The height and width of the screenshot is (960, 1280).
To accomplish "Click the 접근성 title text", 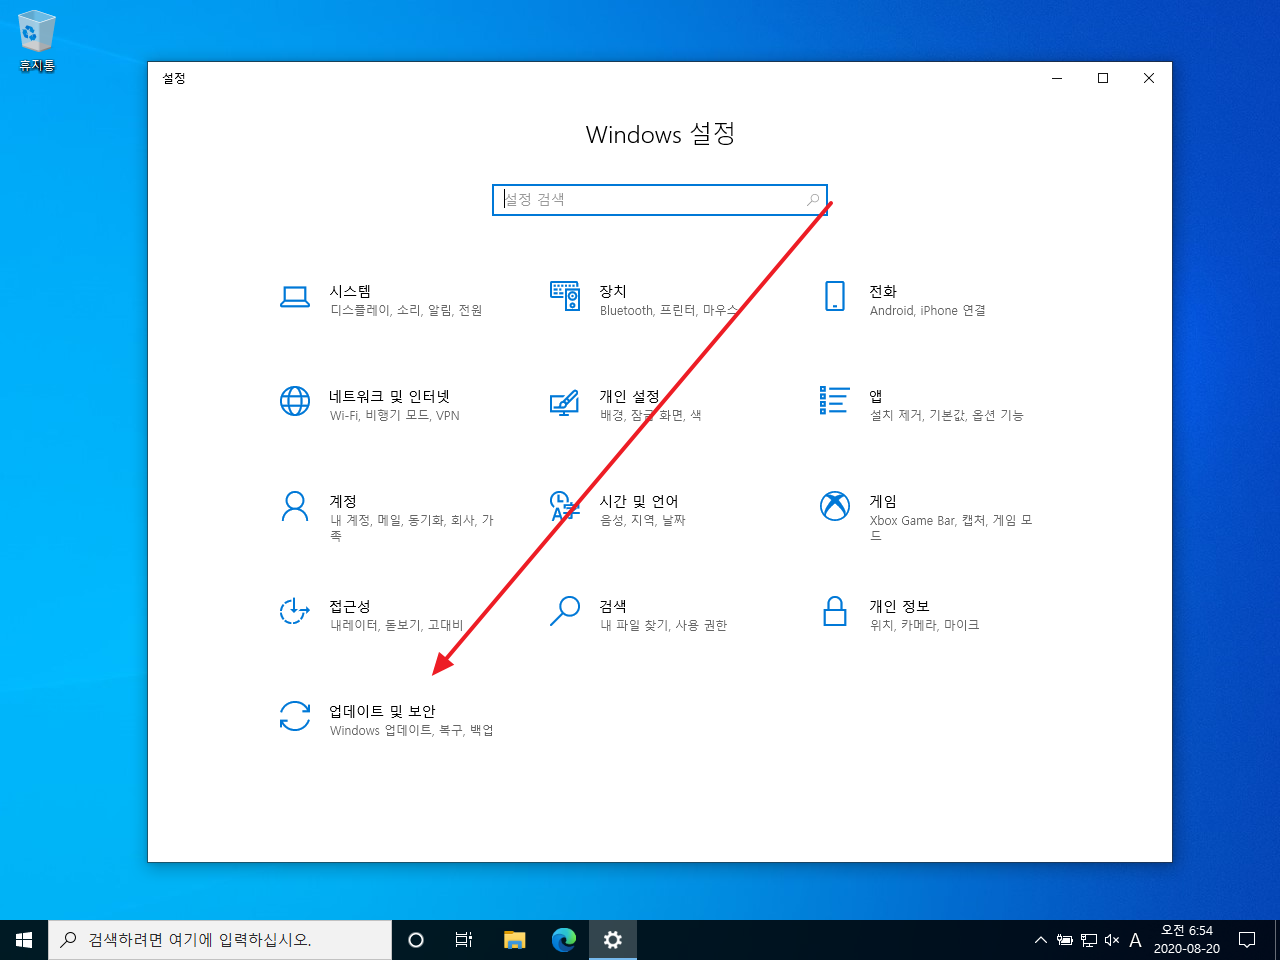I will pos(350,606).
